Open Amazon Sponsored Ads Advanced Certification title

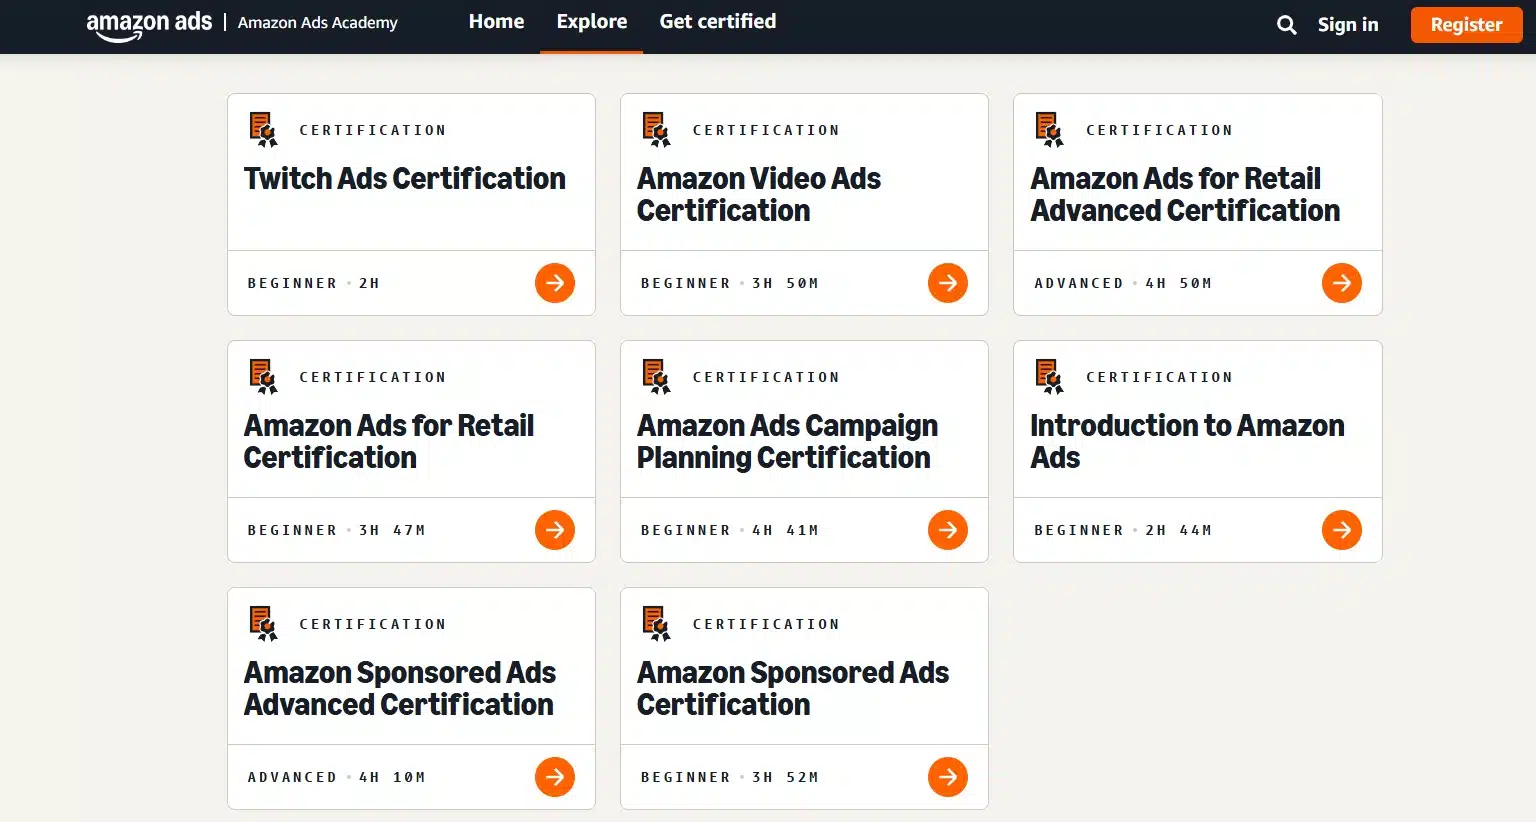pyautogui.click(x=400, y=689)
